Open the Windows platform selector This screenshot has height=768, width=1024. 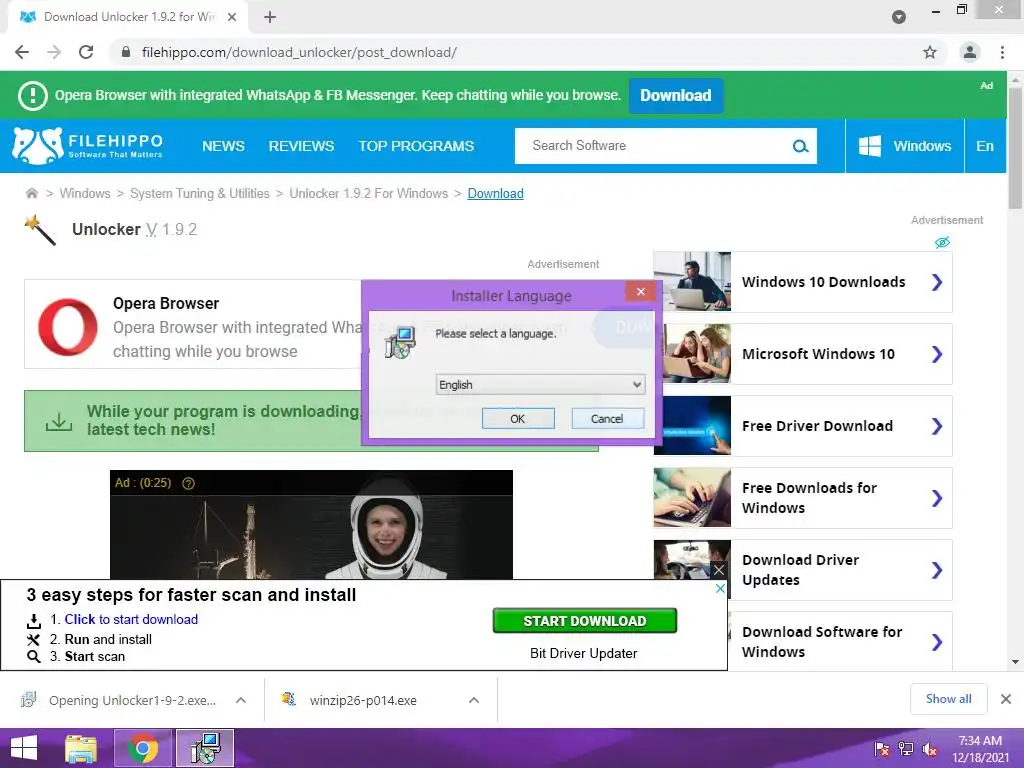(x=904, y=146)
